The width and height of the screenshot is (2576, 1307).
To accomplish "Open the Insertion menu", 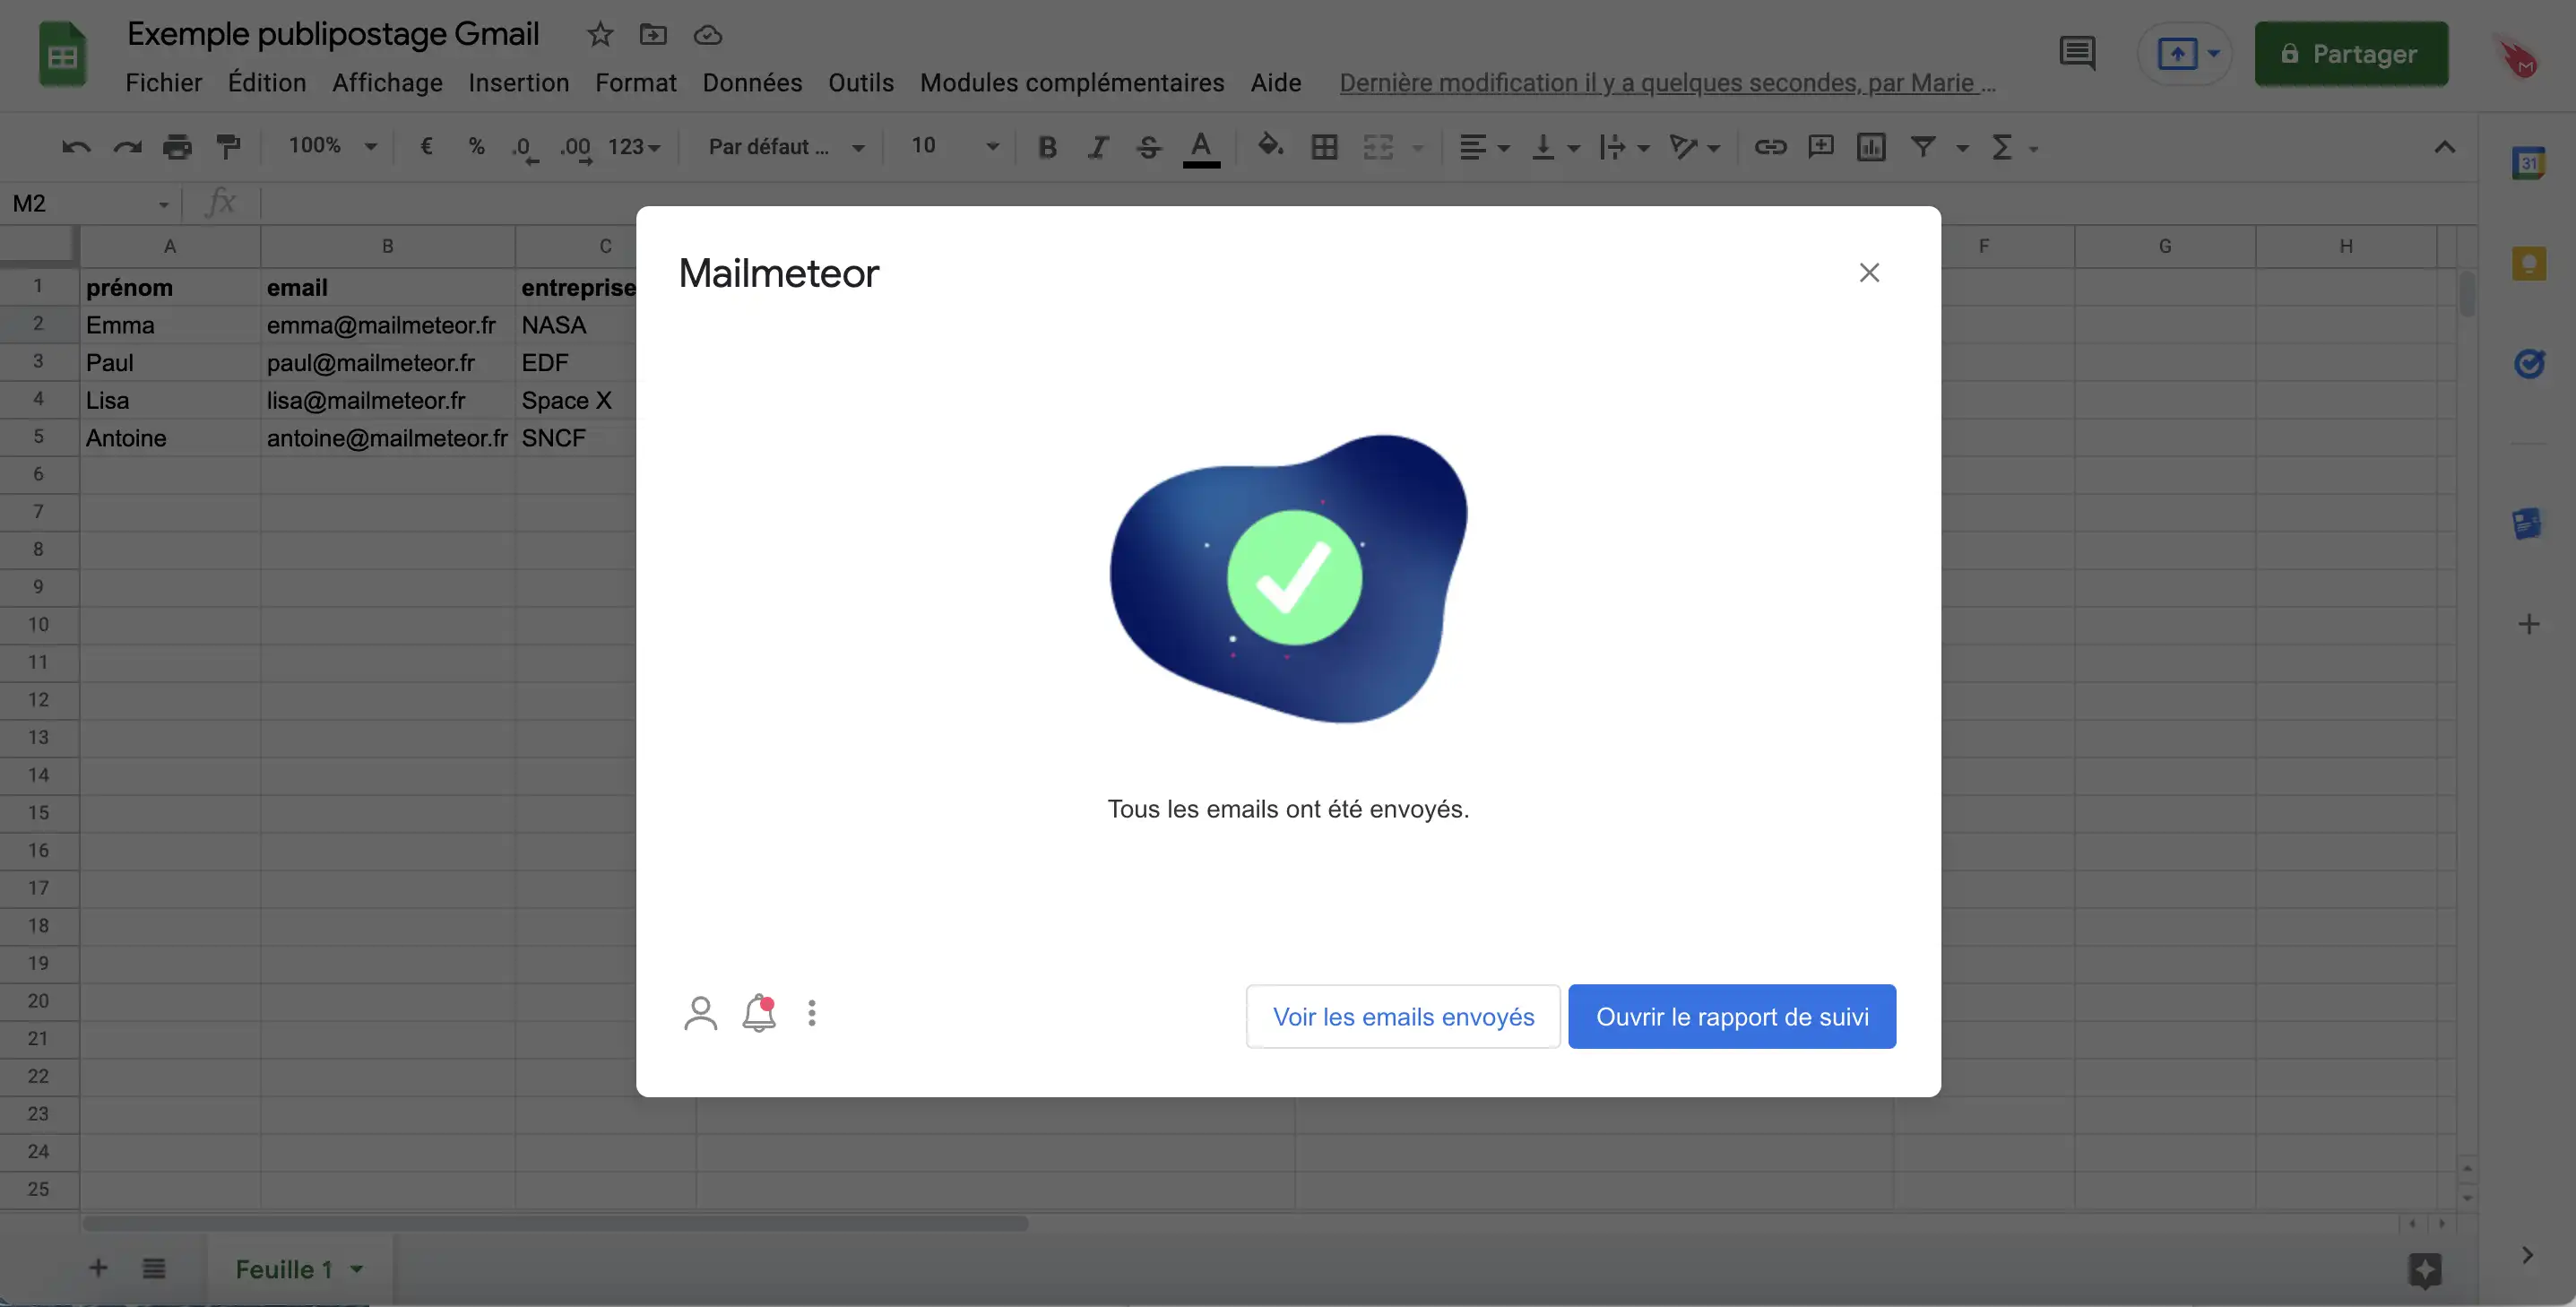I will (x=519, y=83).
